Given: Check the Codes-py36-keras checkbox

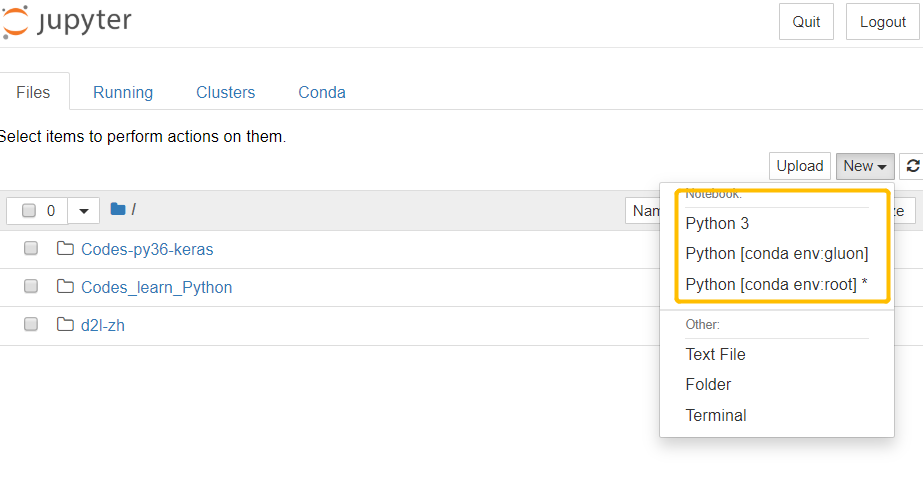Looking at the screenshot, I should click(x=31, y=249).
